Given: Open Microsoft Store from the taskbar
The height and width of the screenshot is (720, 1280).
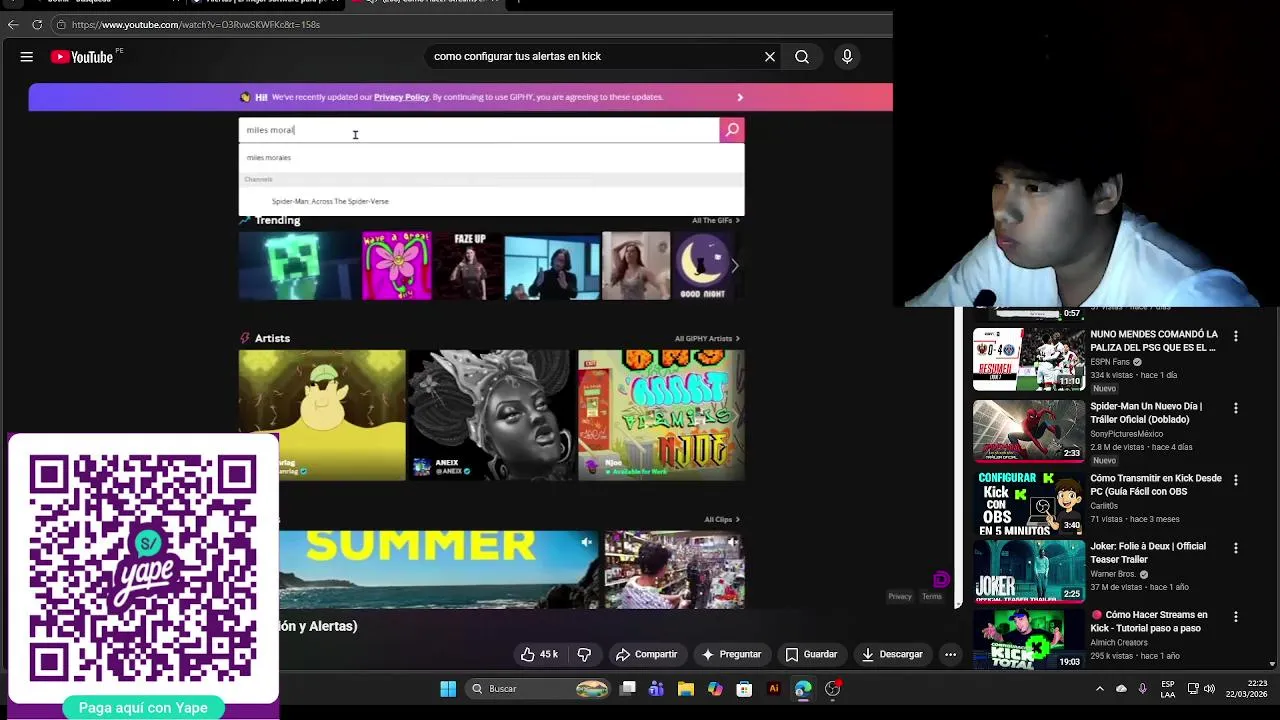Looking at the screenshot, I should point(744,689).
